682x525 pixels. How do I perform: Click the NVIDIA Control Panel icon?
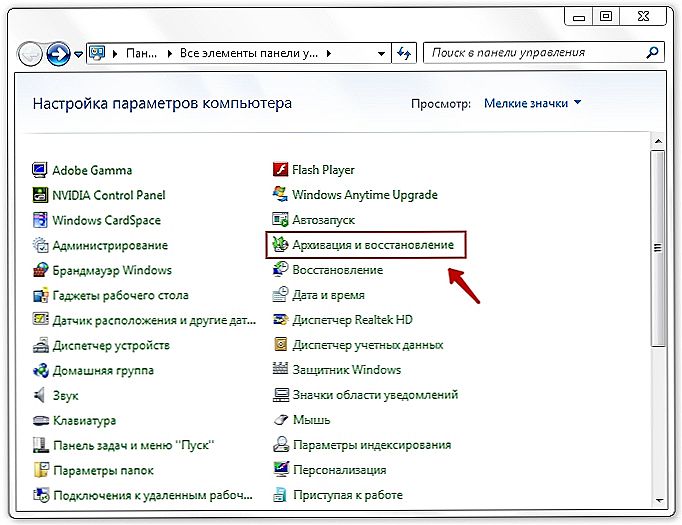[x=40, y=195]
